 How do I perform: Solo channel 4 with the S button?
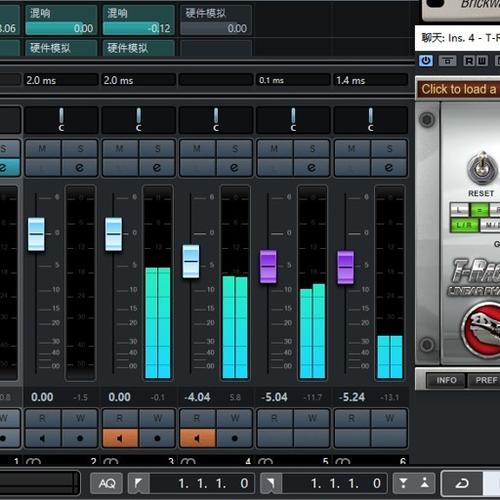coord(235,149)
